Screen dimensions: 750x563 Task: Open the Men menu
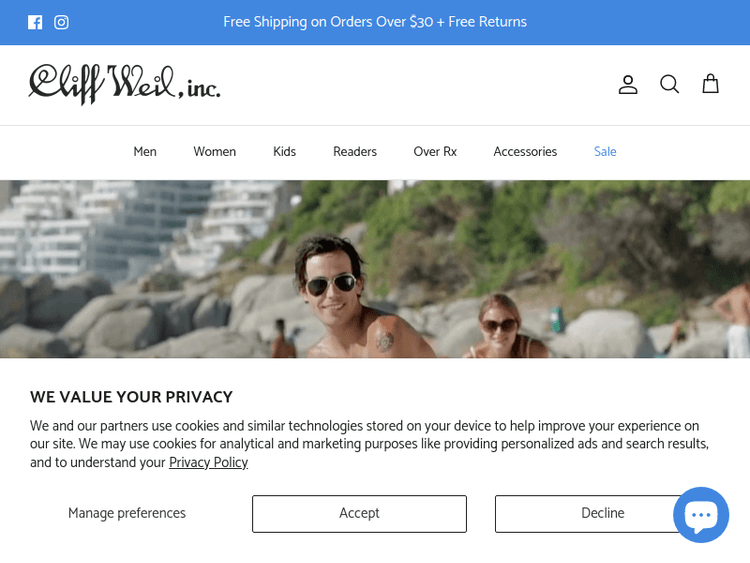[x=145, y=152]
